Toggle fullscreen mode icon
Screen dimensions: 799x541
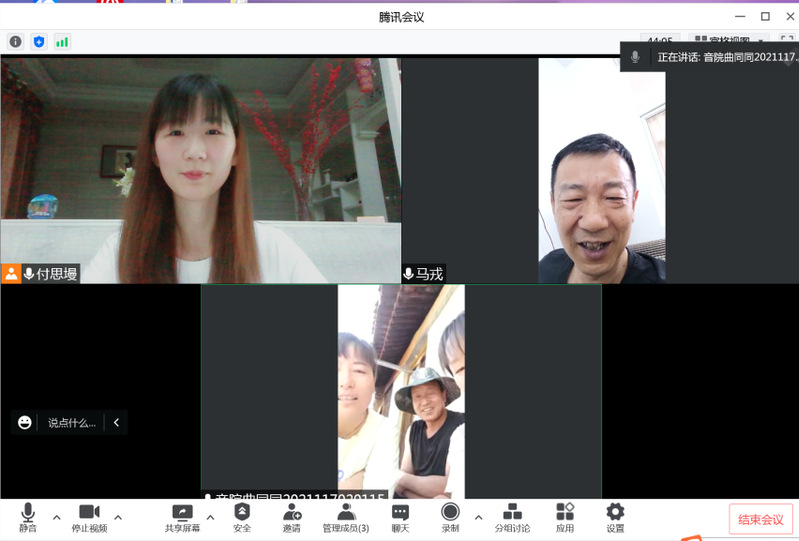(787, 40)
